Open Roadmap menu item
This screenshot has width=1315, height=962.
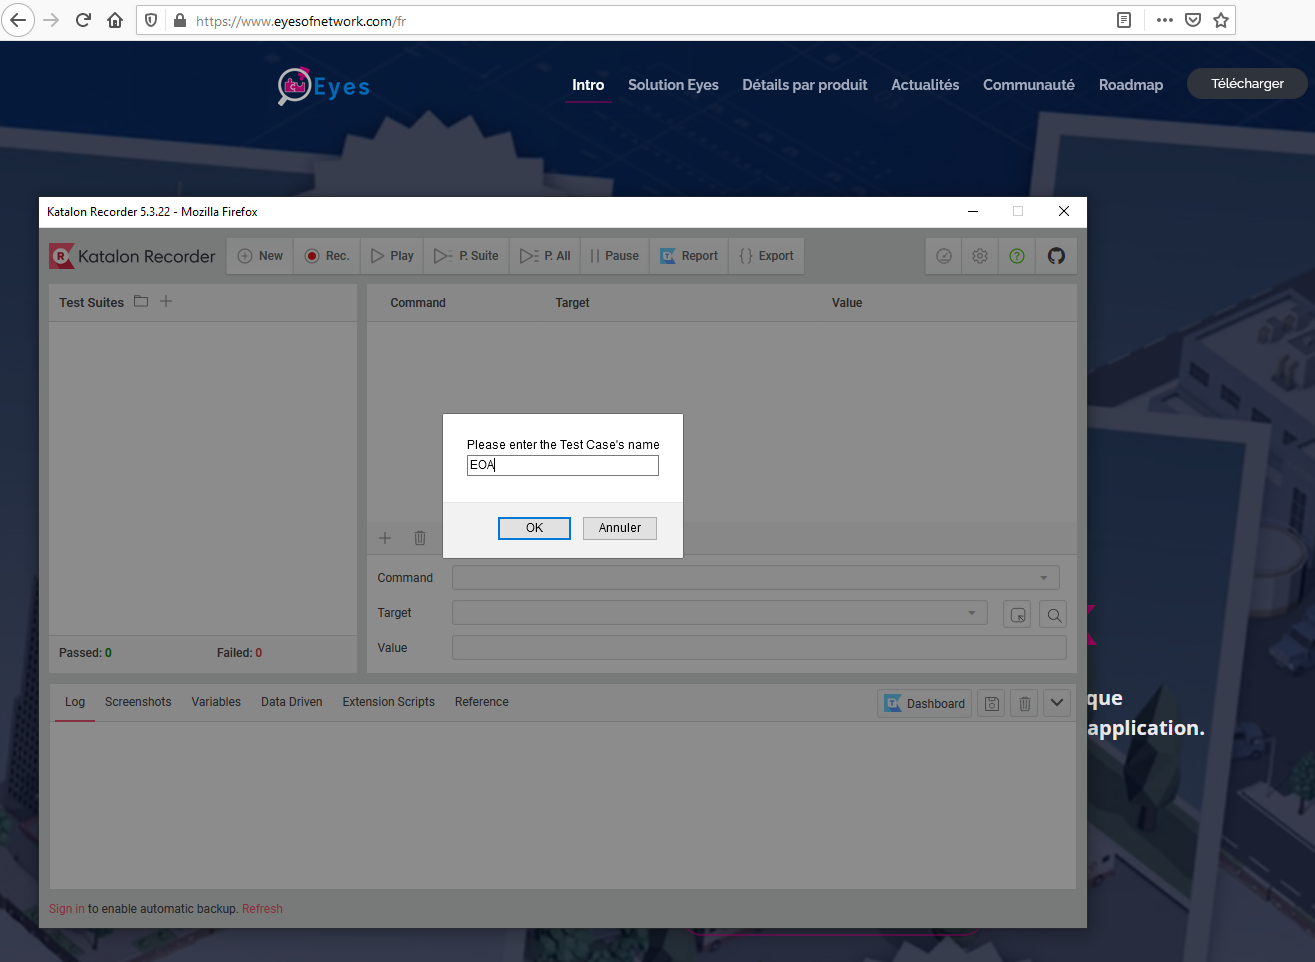[x=1131, y=85]
